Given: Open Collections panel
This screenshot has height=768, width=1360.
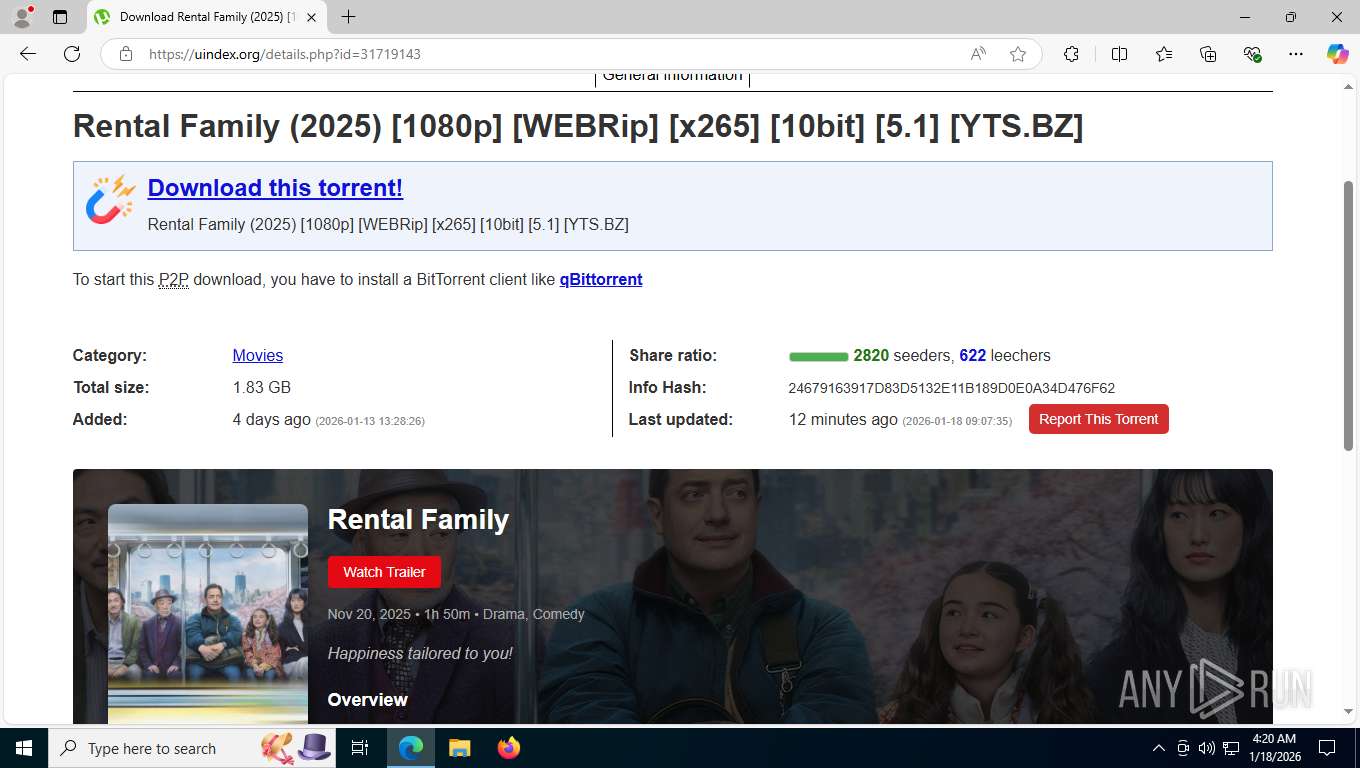Looking at the screenshot, I should (1208, 54).
